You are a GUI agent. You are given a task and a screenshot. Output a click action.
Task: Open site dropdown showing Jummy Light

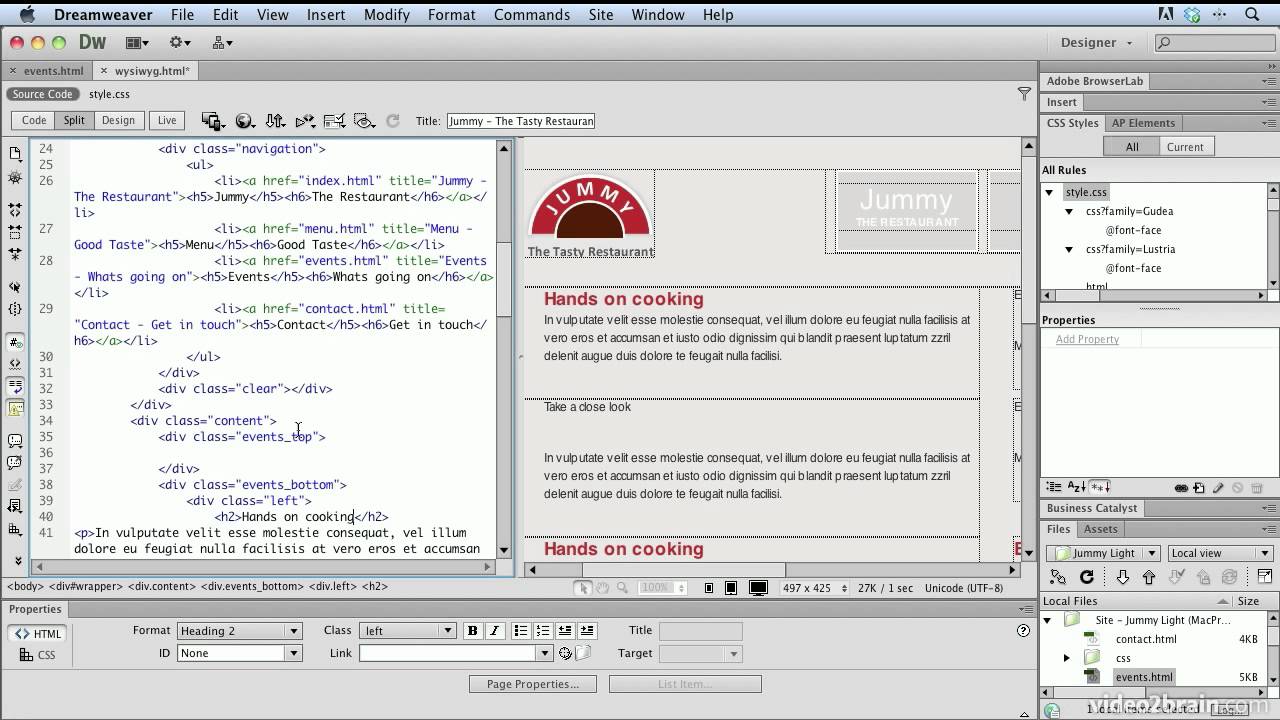(x=1103, y=553)
